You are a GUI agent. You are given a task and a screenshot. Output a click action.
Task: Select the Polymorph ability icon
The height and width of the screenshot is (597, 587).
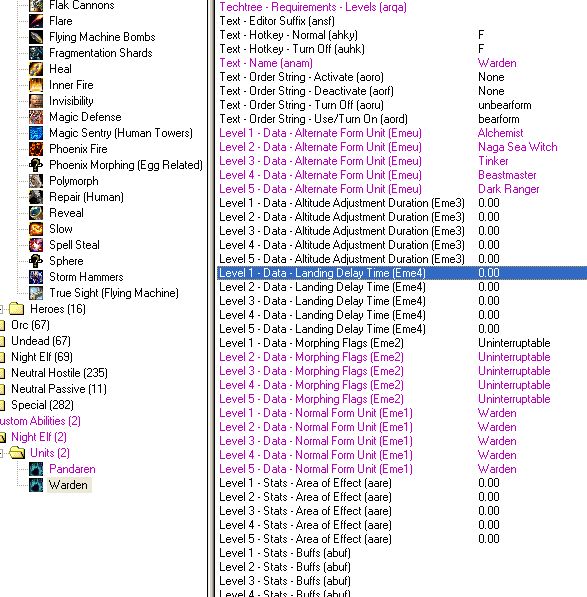pos(36,181)
